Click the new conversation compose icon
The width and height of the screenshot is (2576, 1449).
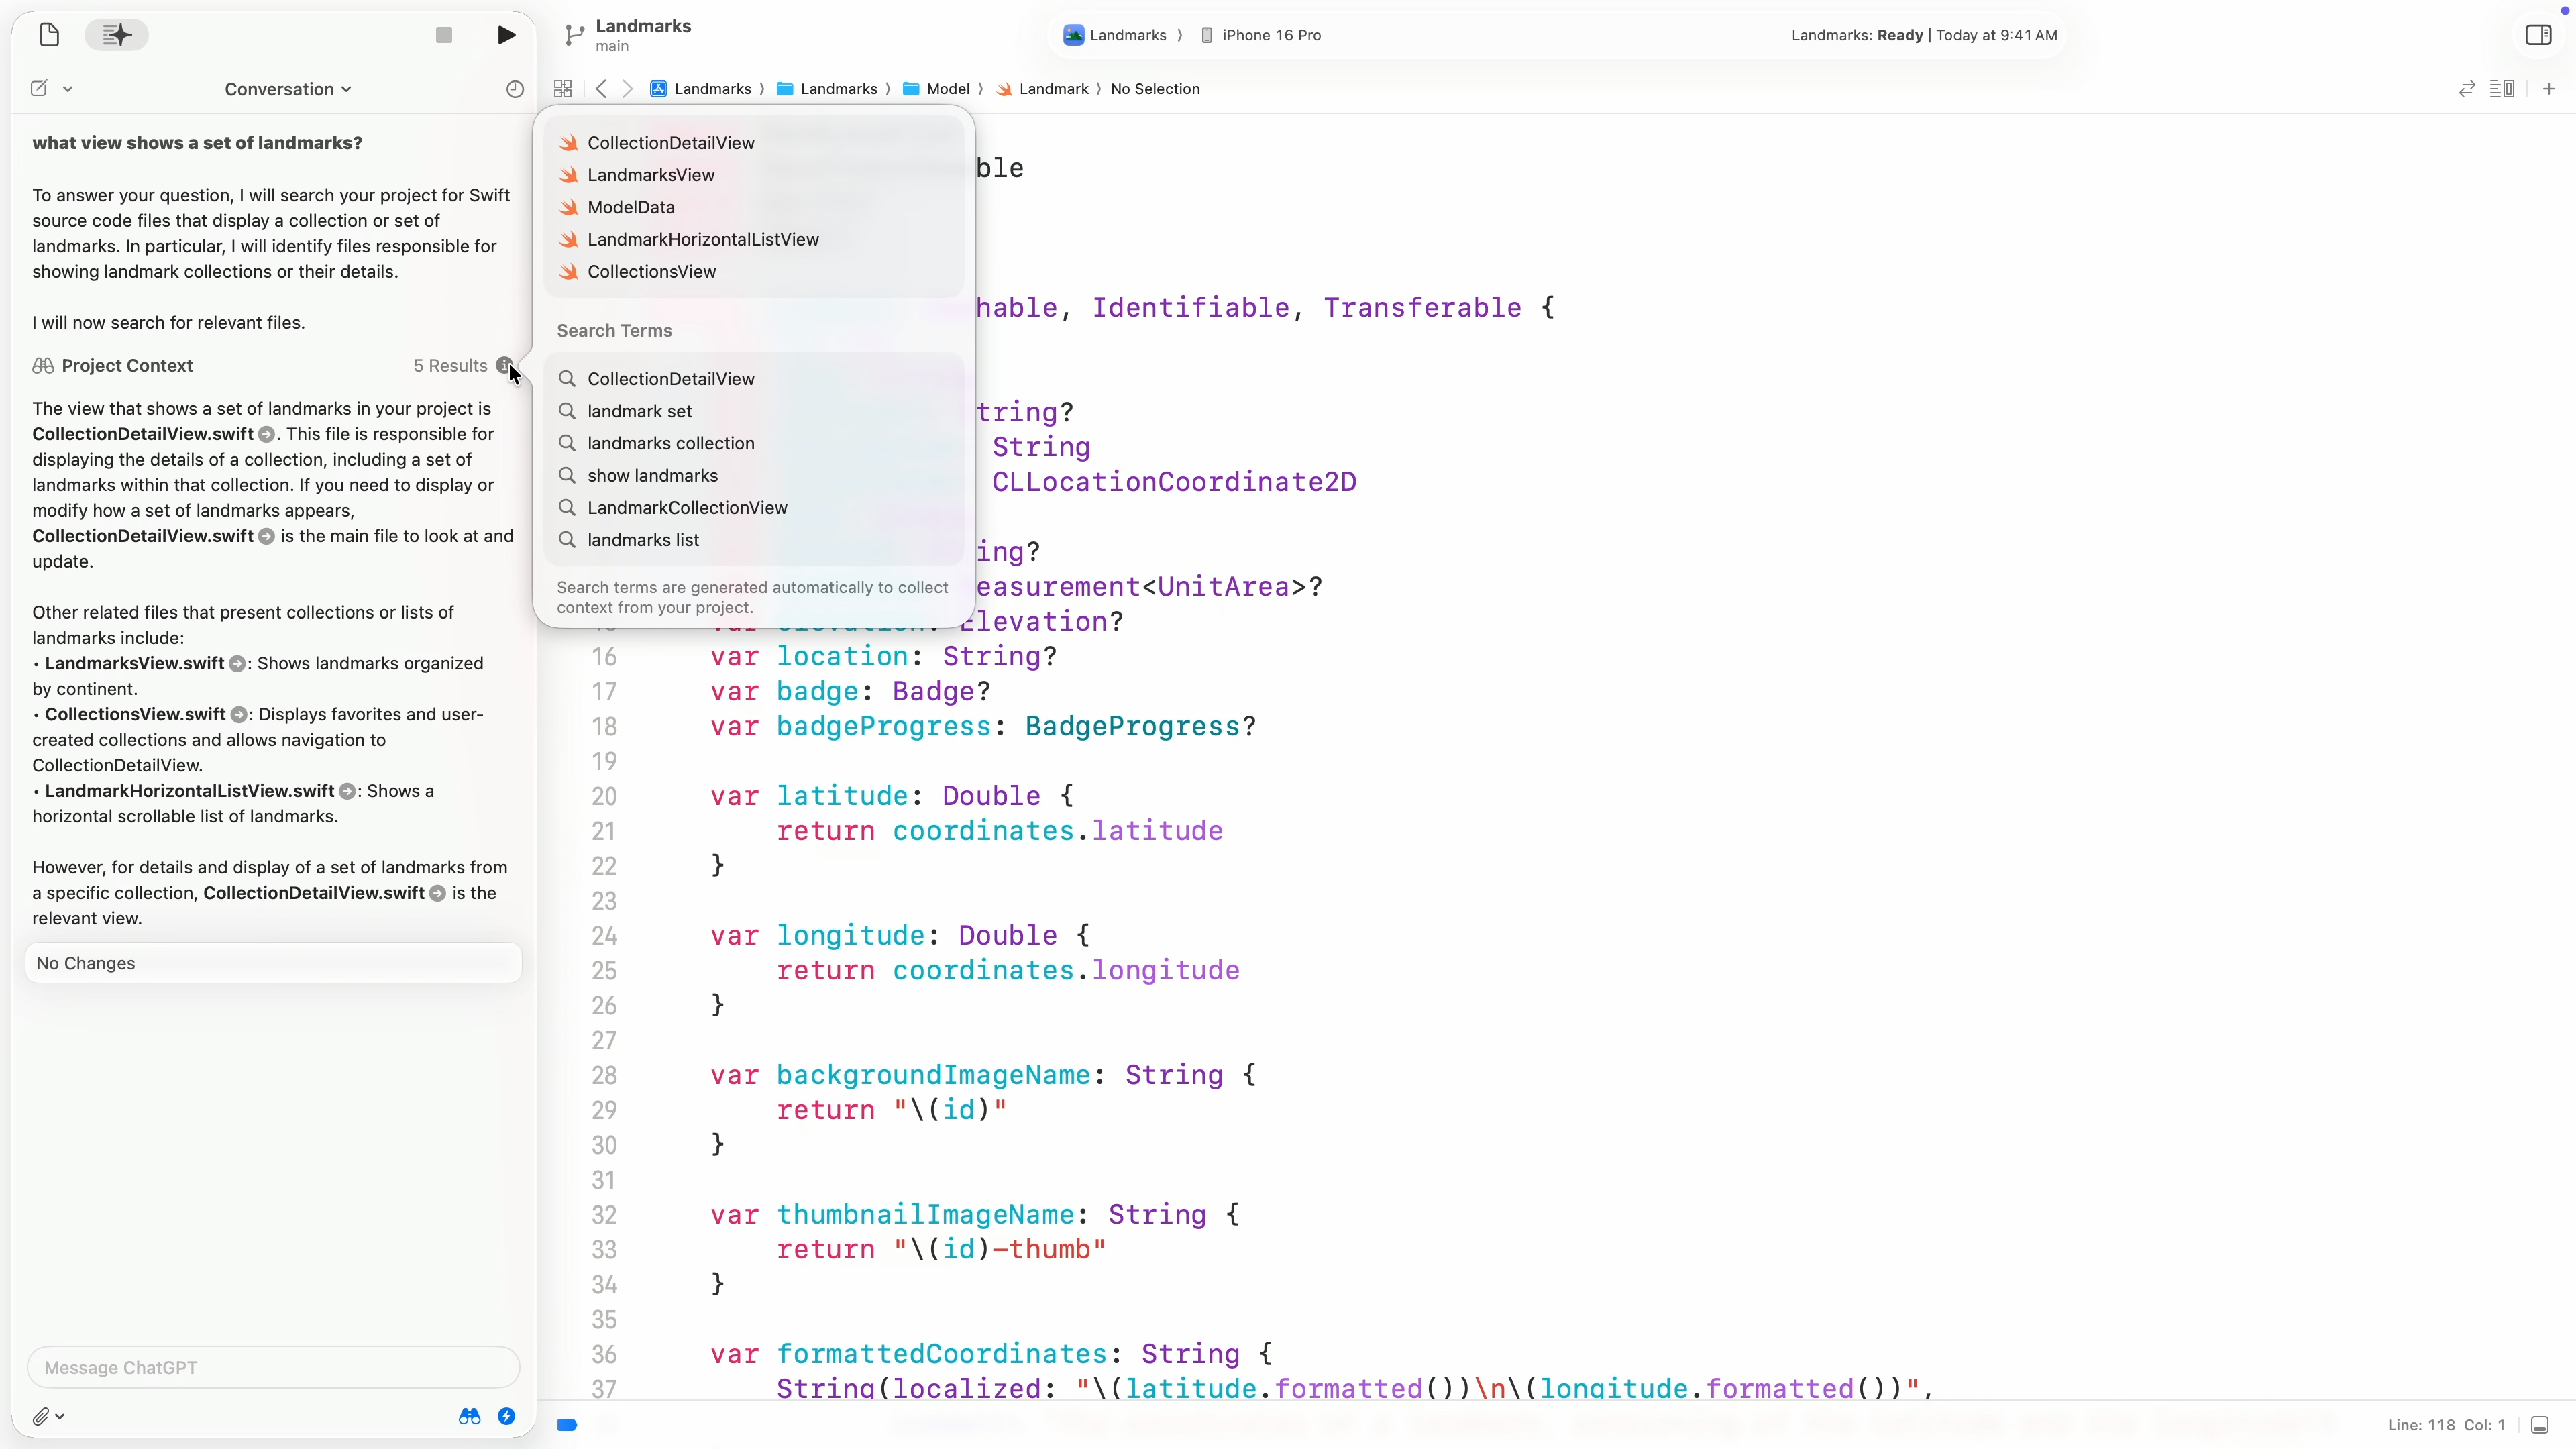39,89
